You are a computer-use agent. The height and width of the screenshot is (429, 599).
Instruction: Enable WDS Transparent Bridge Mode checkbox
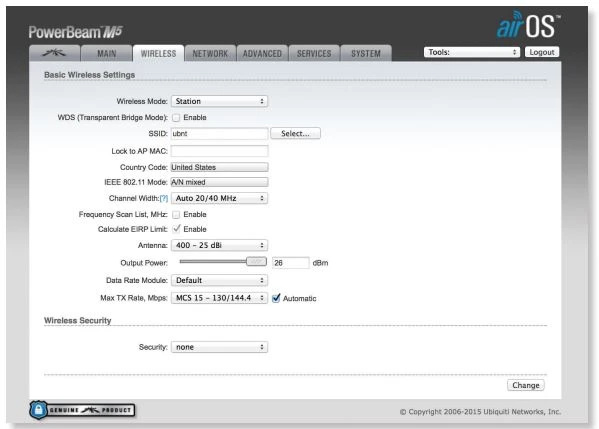pos(176,118)
